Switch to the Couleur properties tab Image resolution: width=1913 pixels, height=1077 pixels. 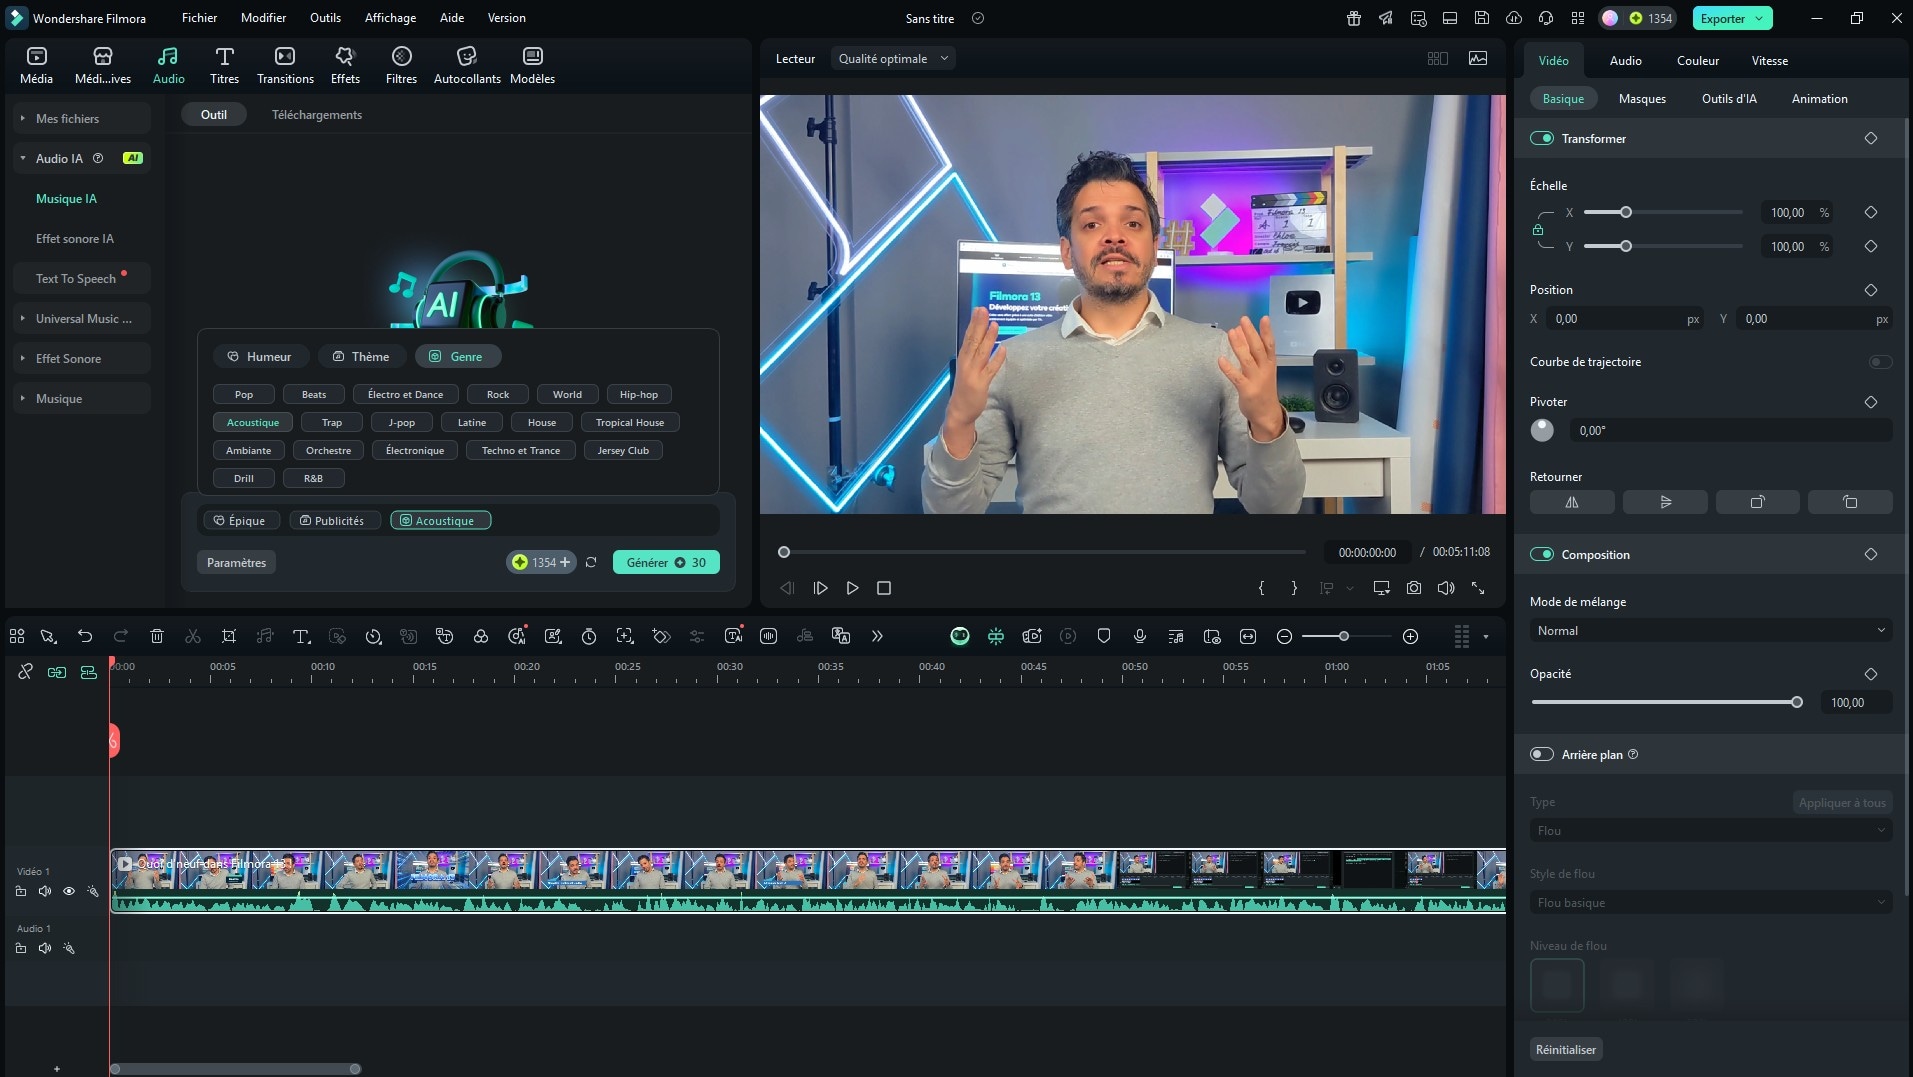point(1697,60)
